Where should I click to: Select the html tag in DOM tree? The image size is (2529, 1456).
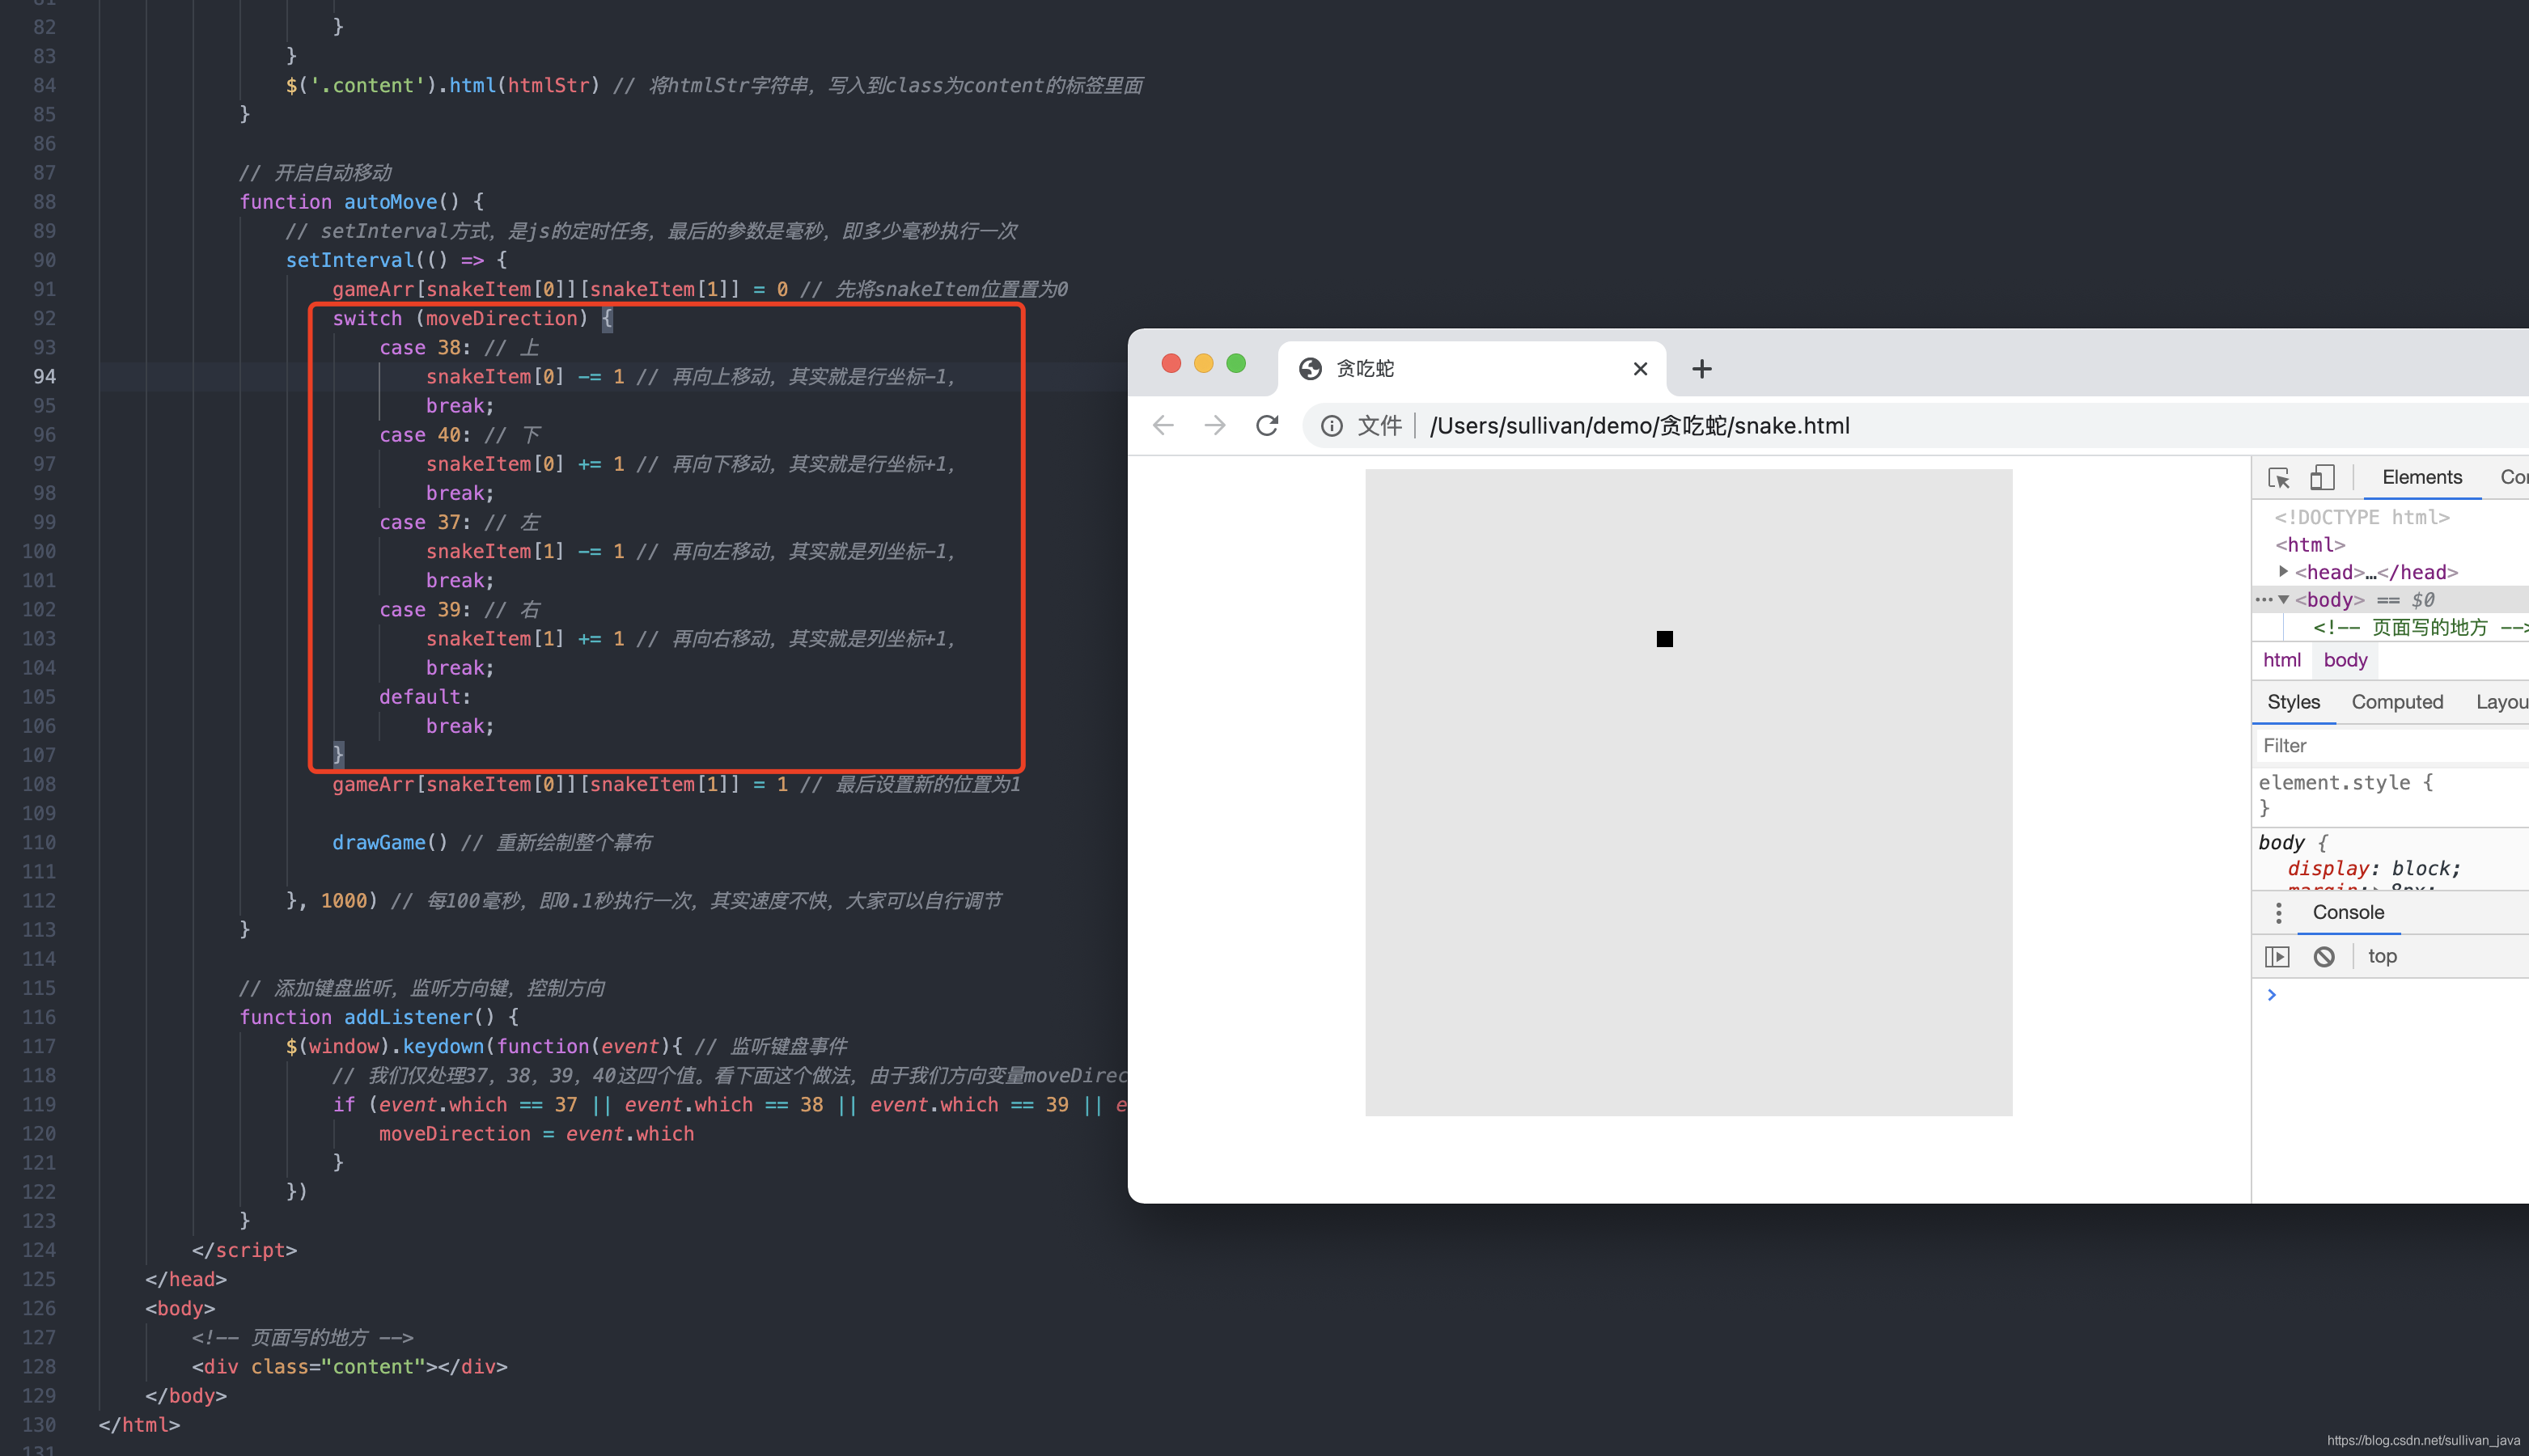(2310, 545)
